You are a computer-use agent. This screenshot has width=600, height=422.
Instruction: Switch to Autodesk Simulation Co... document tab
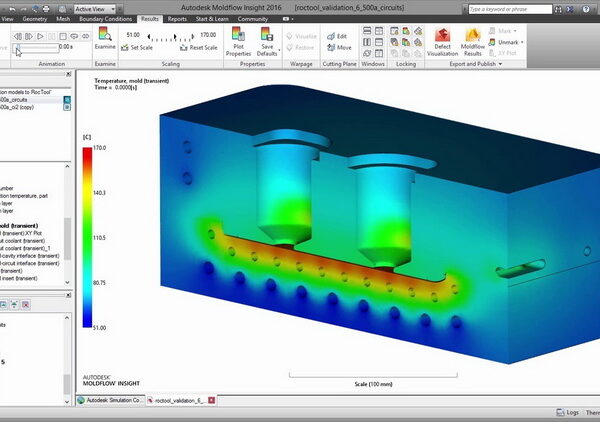[110, 400]
